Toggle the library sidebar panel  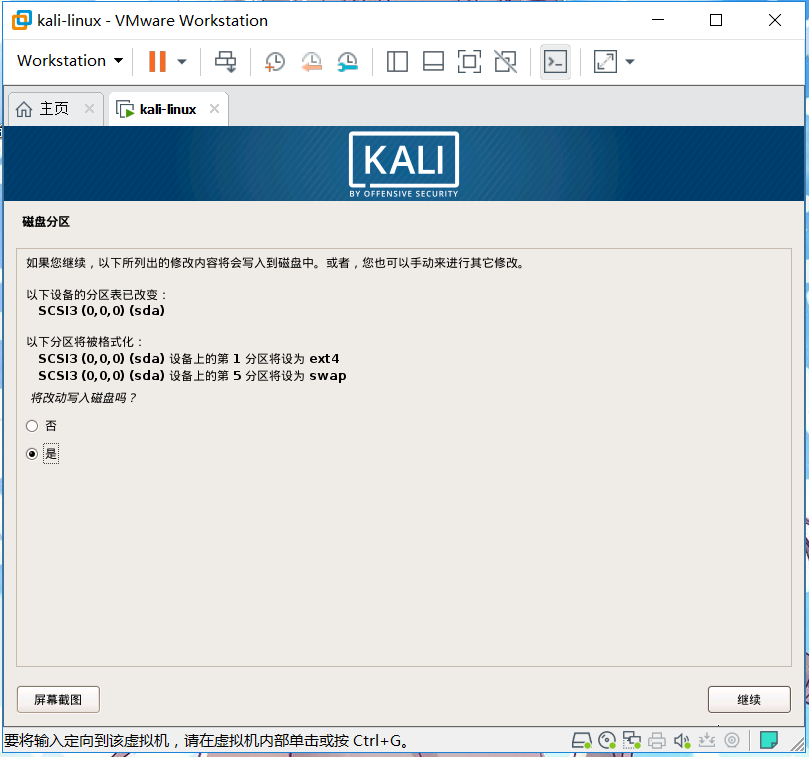(x=397, y=61)
